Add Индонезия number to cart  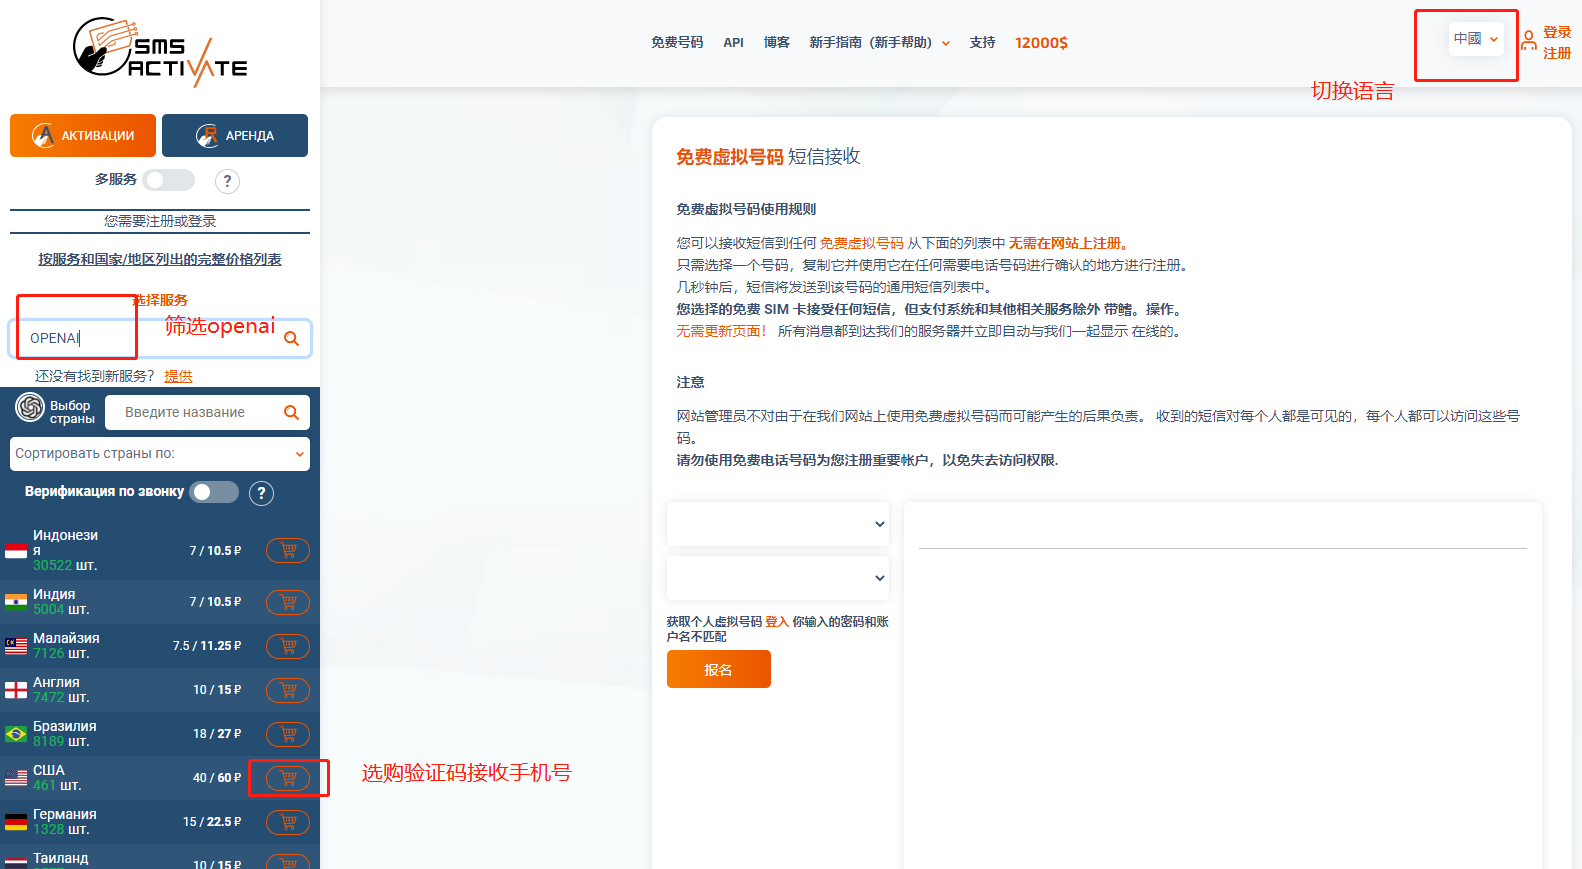[x=288, y=550]
